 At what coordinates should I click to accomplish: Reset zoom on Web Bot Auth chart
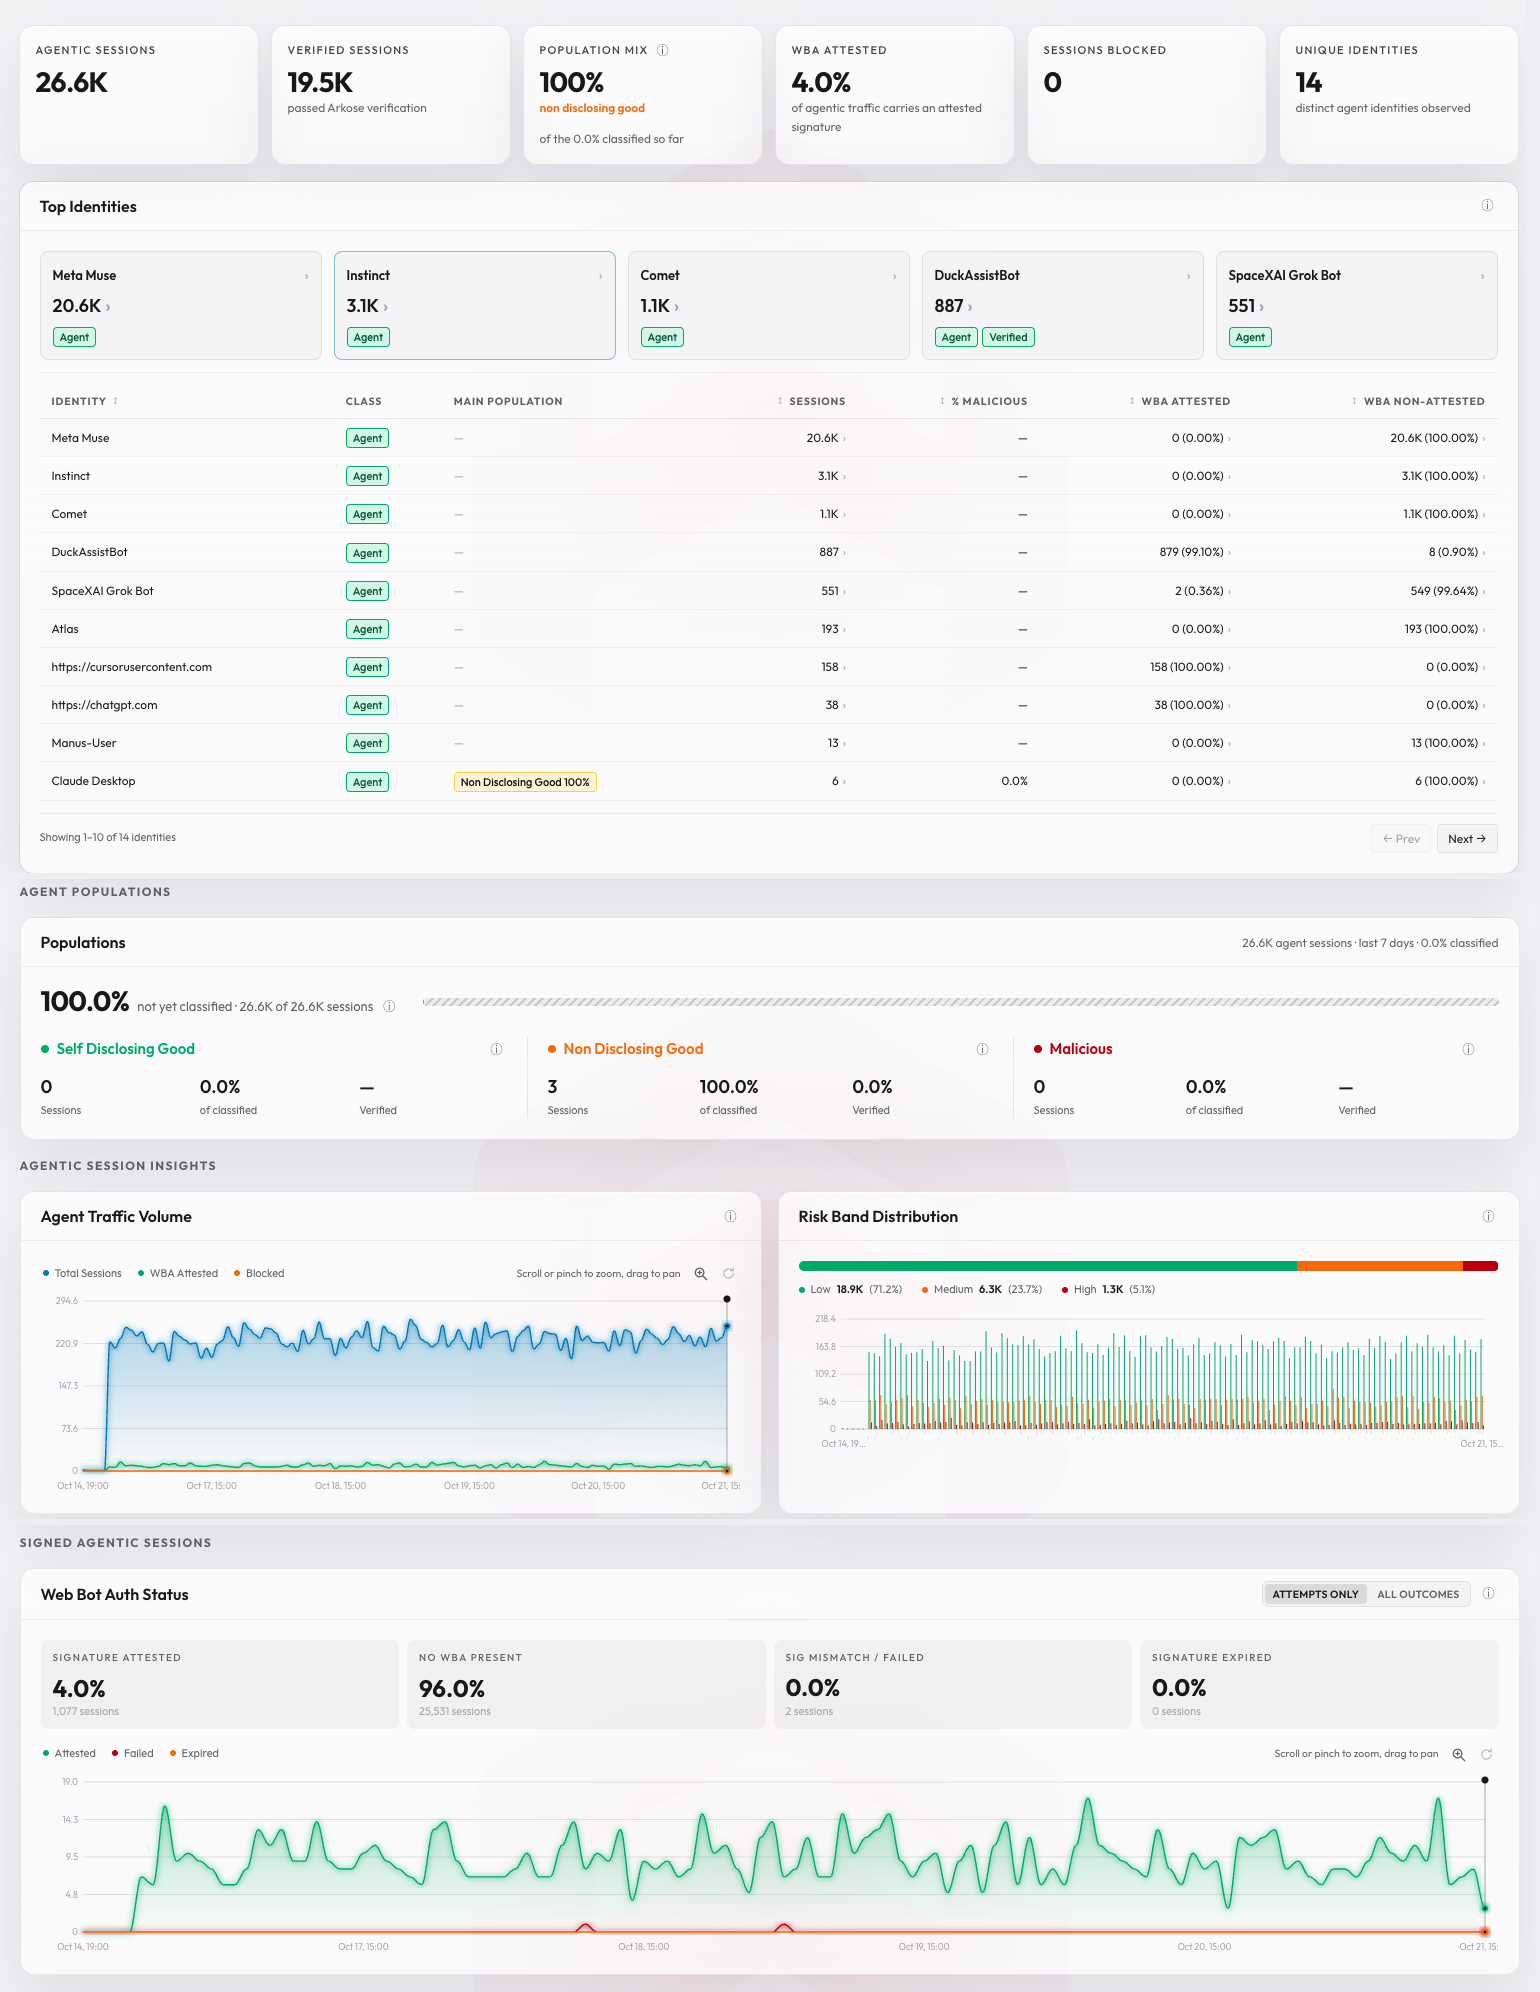click(x=1487, y=1754)
